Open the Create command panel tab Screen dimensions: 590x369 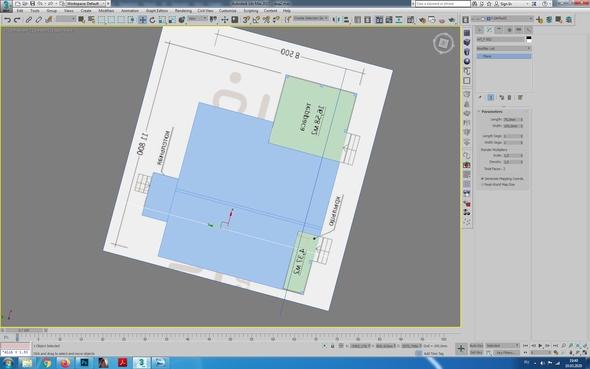[479, 30]
